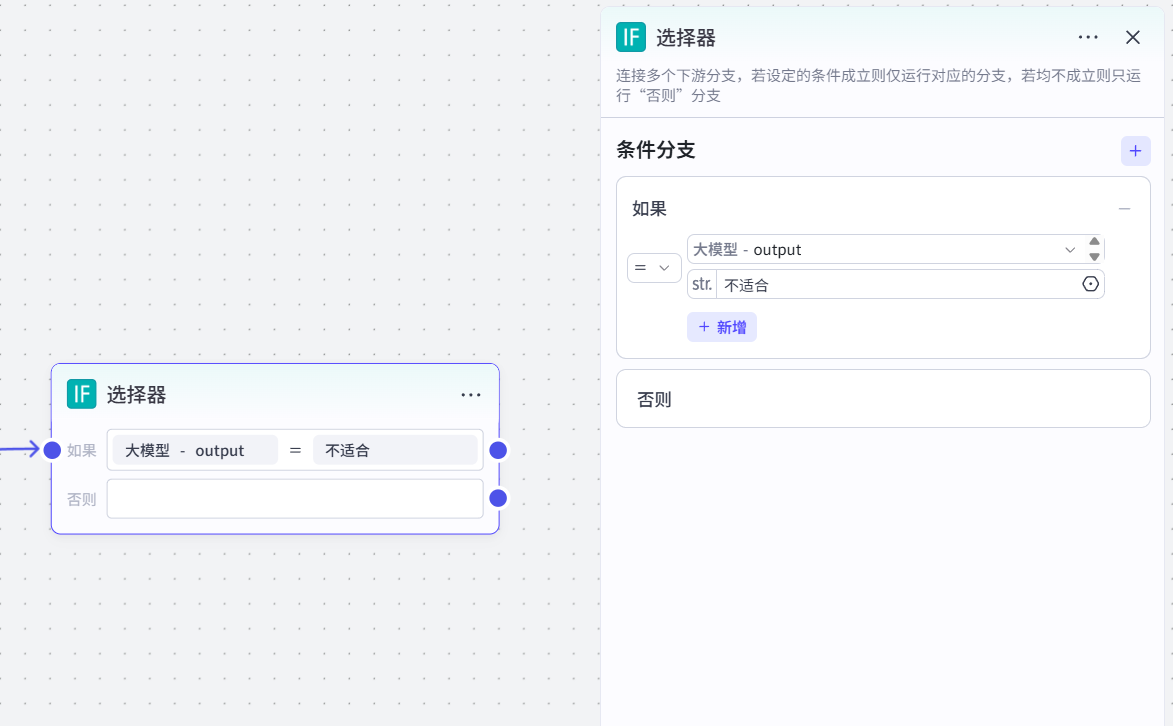Click the IF icon on the canvas node
This screenshot has width=1173, height=726.
(x=82, y=394)
